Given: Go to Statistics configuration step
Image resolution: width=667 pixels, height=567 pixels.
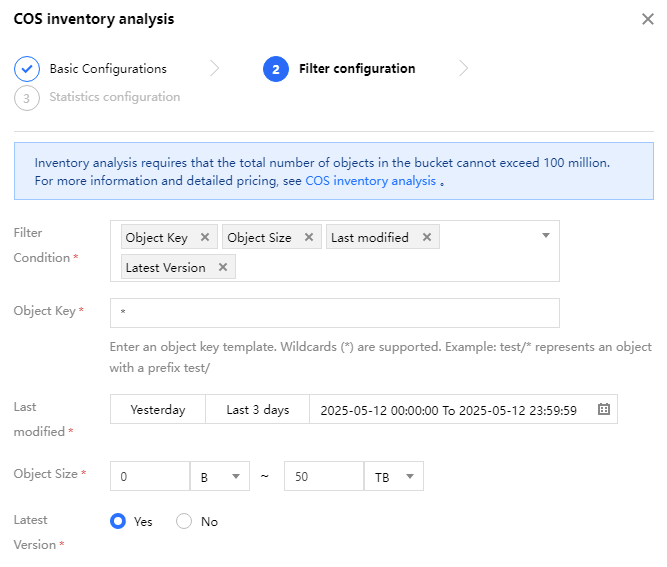Looking at the screenshot, I should 114,98.
